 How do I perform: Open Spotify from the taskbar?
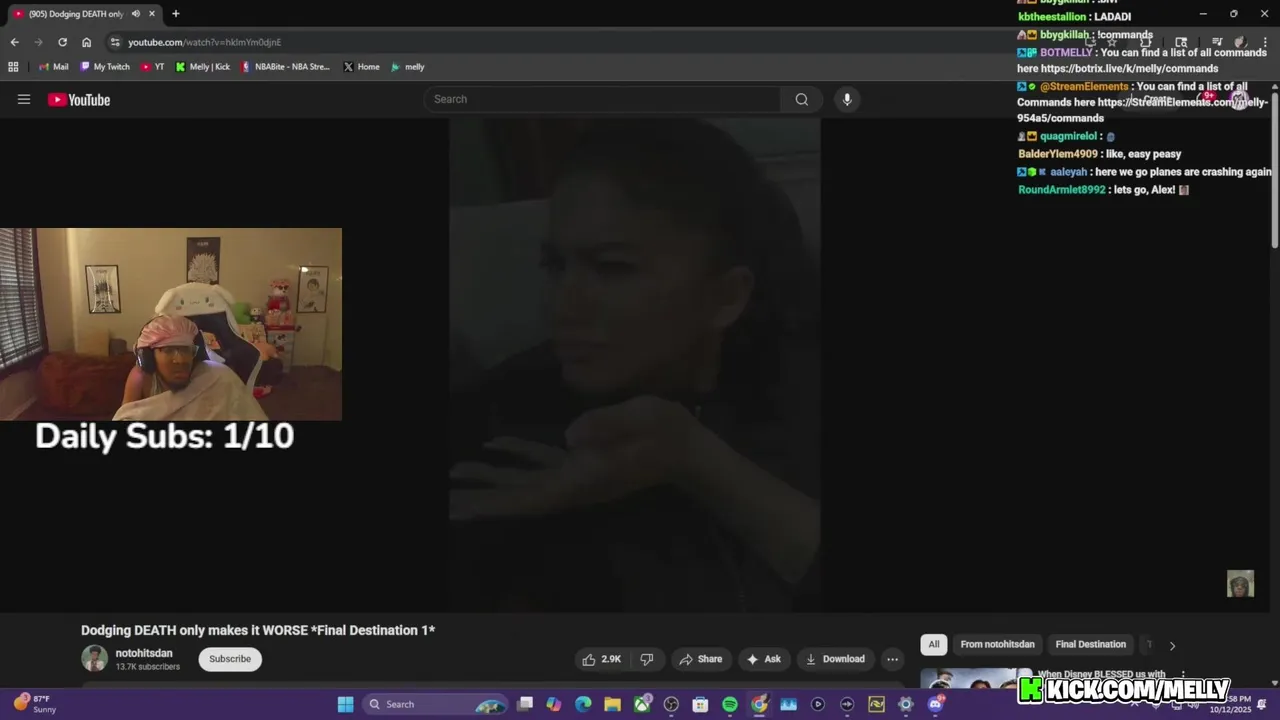point(730,704)
